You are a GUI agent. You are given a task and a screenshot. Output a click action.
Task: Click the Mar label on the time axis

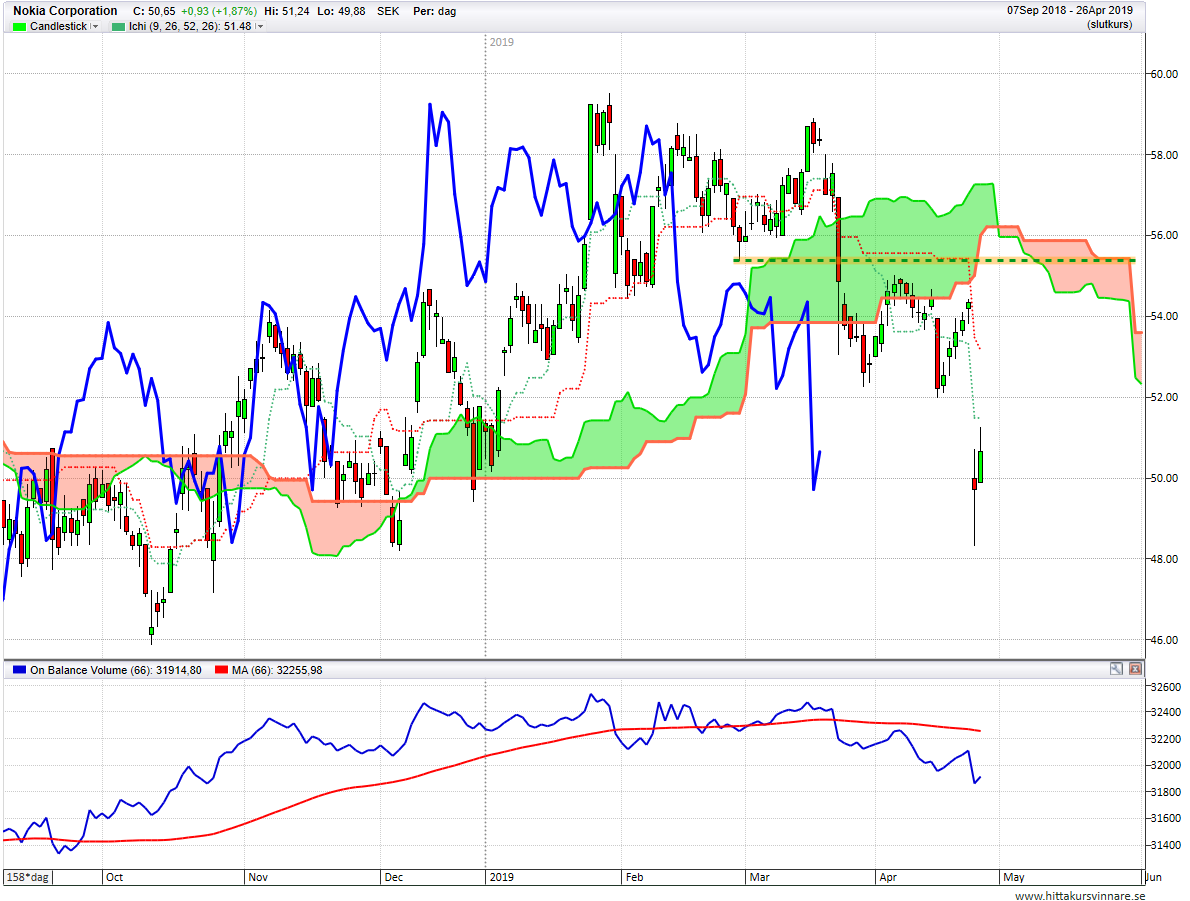[760, 877]
